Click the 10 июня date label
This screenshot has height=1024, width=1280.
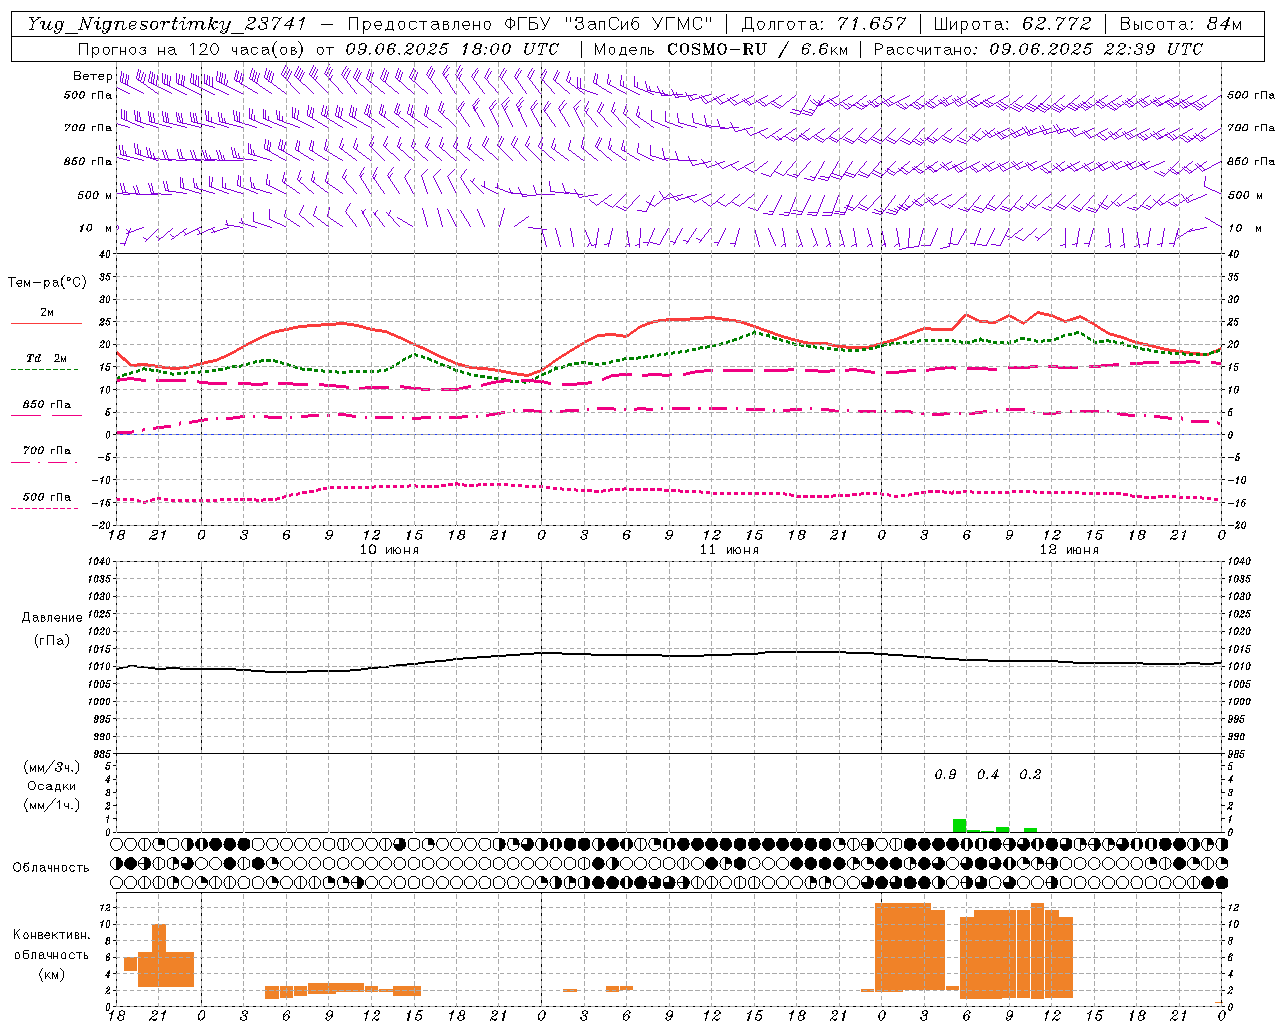pos(389,550)
